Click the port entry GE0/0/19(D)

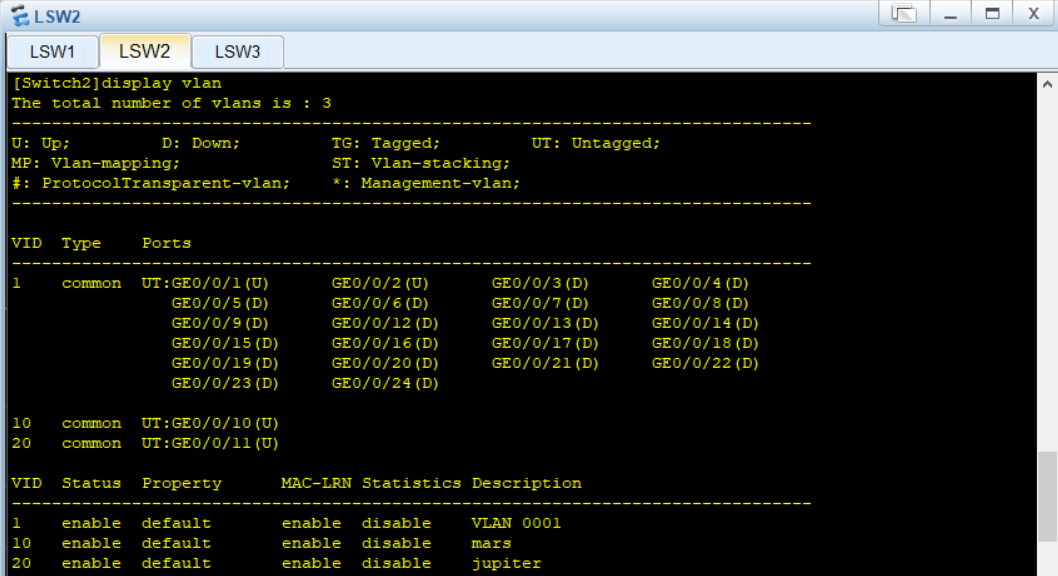[225, 364]
